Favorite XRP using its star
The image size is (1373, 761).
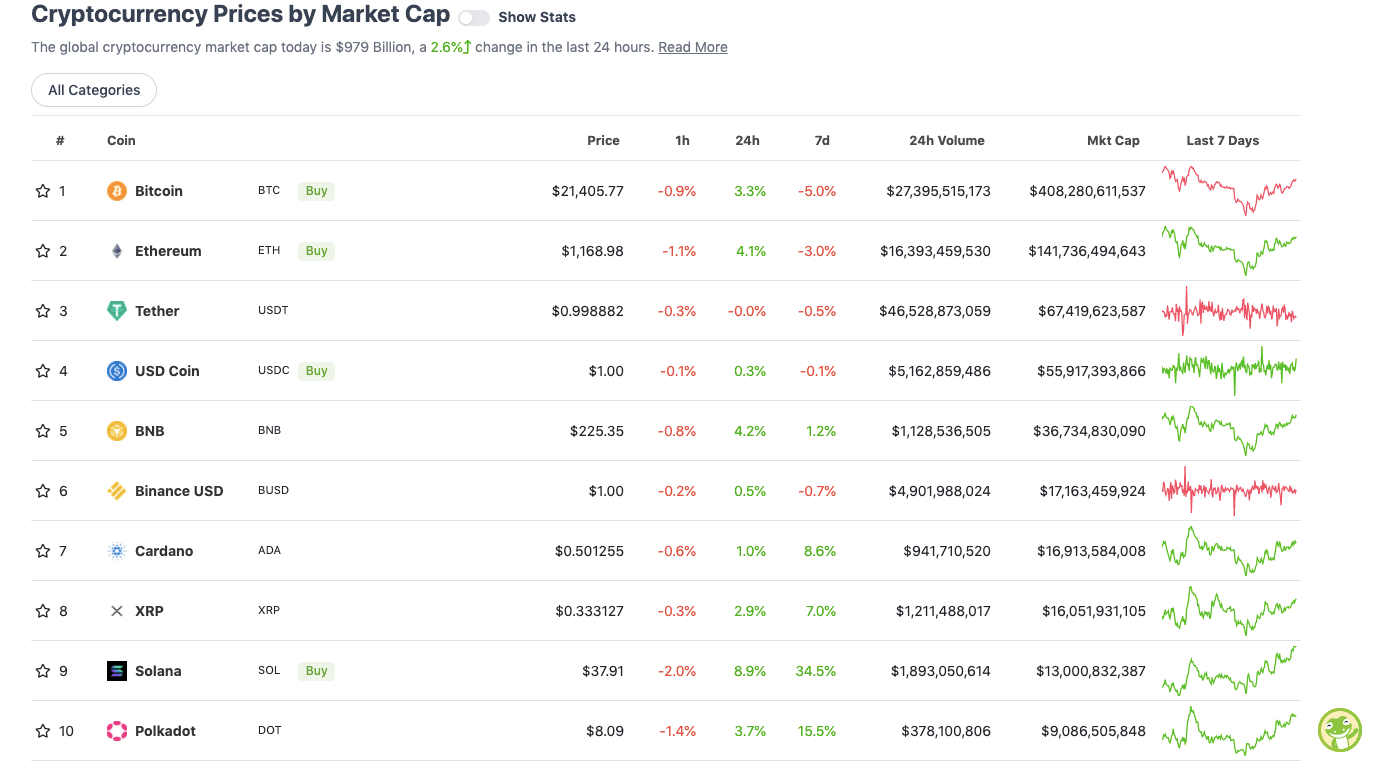(43, 611)
